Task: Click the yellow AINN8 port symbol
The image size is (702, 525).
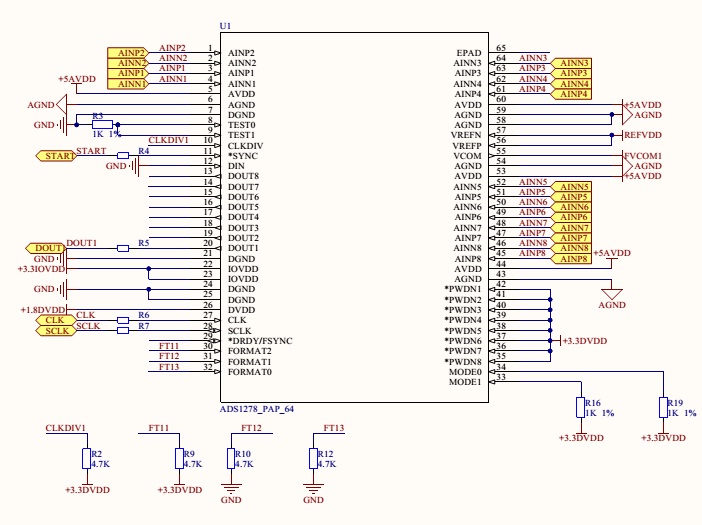Action: point(571,248)
